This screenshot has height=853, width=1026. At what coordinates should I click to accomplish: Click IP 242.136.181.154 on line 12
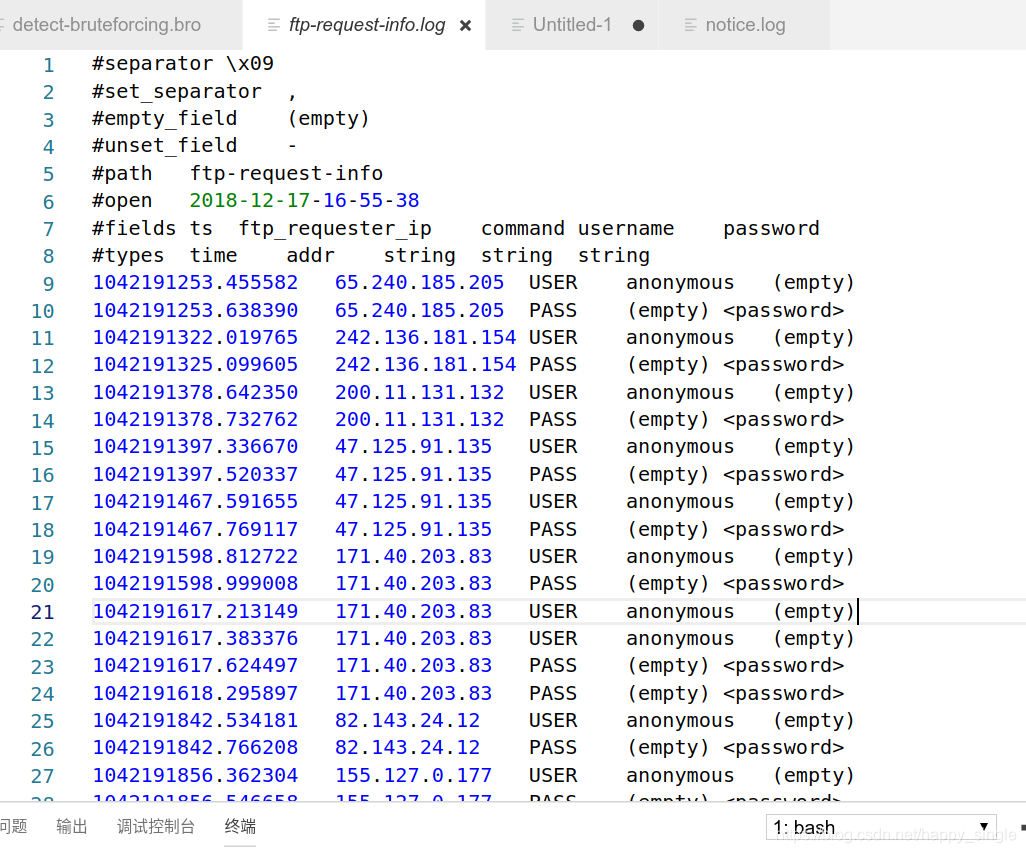(425, 364)
